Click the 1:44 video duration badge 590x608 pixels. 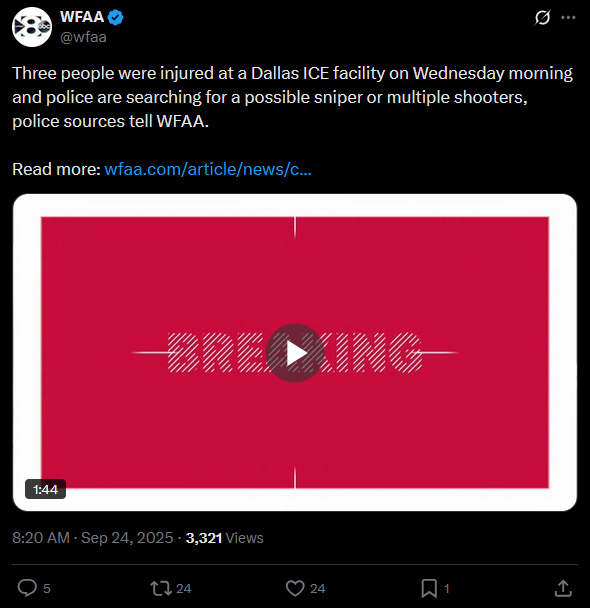[x=45, y=489]
